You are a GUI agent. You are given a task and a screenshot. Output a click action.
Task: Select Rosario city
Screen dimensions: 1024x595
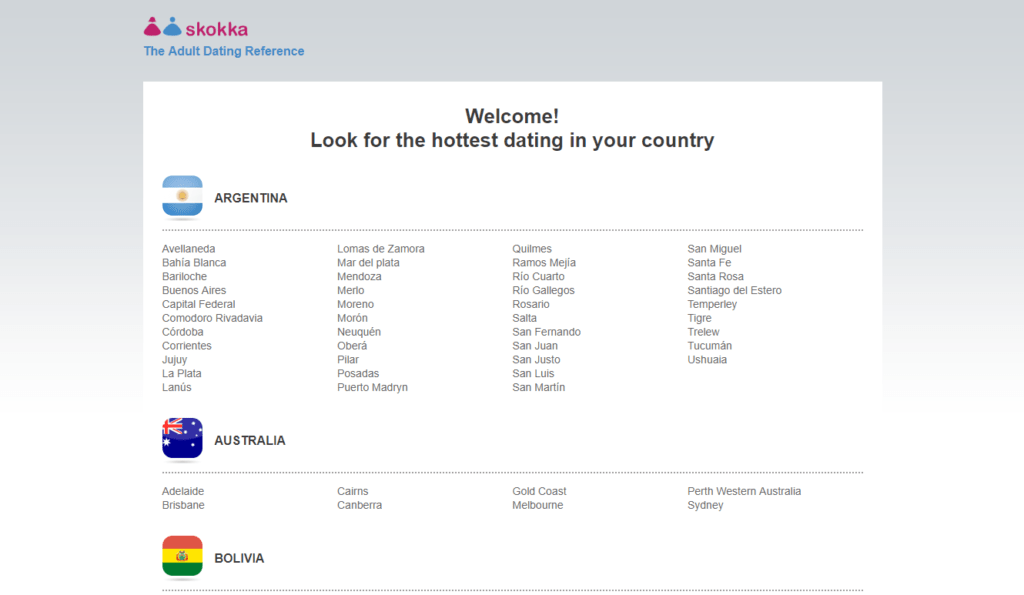[531, 304]
